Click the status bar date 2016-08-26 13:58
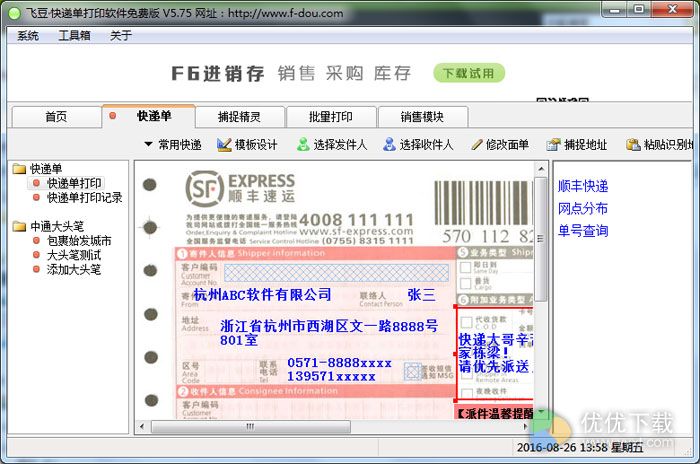This screenshot has height=464, width=700. 562,447
